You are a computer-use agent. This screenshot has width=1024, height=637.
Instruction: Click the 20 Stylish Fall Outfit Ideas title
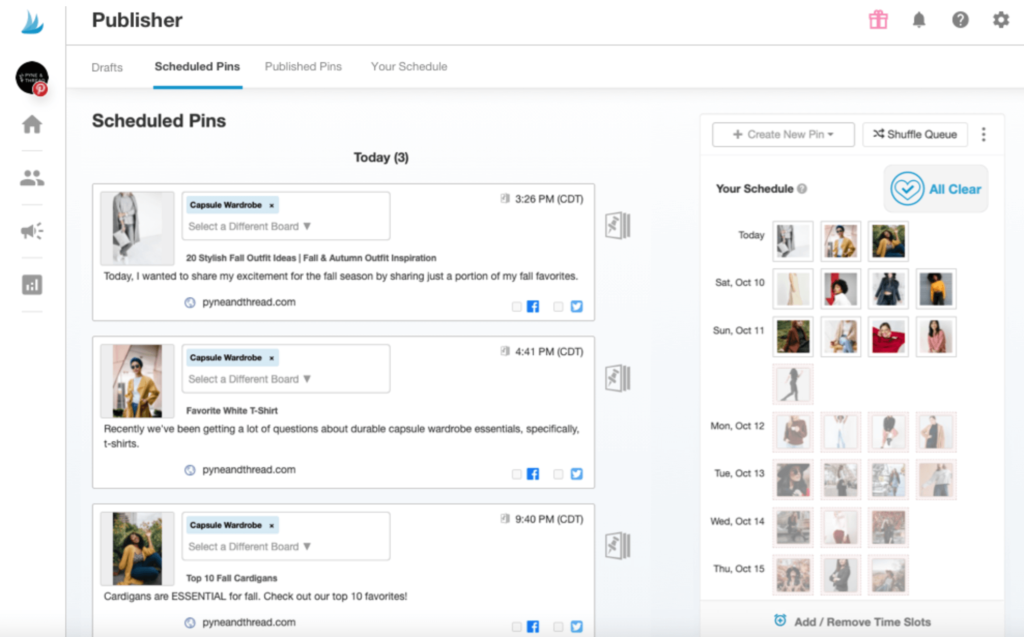point(311,258)
